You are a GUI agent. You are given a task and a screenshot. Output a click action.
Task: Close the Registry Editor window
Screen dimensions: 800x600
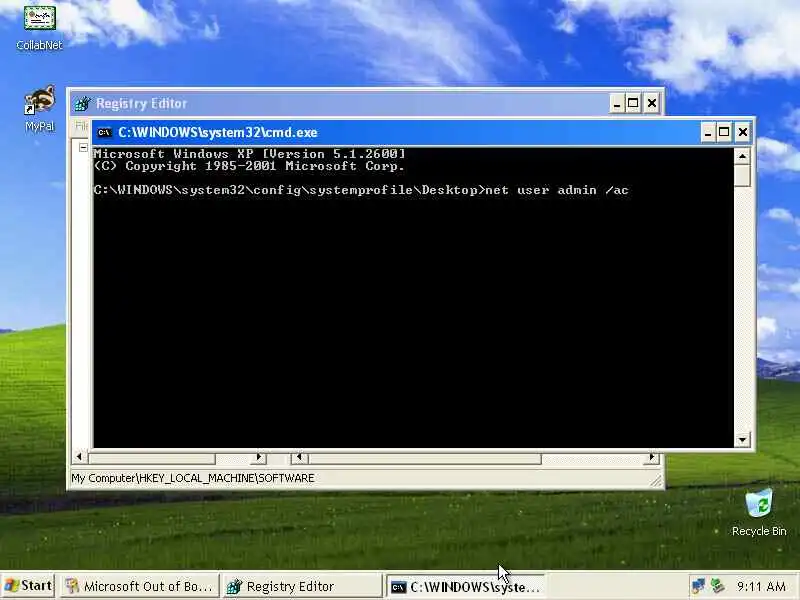coord(652,104)
